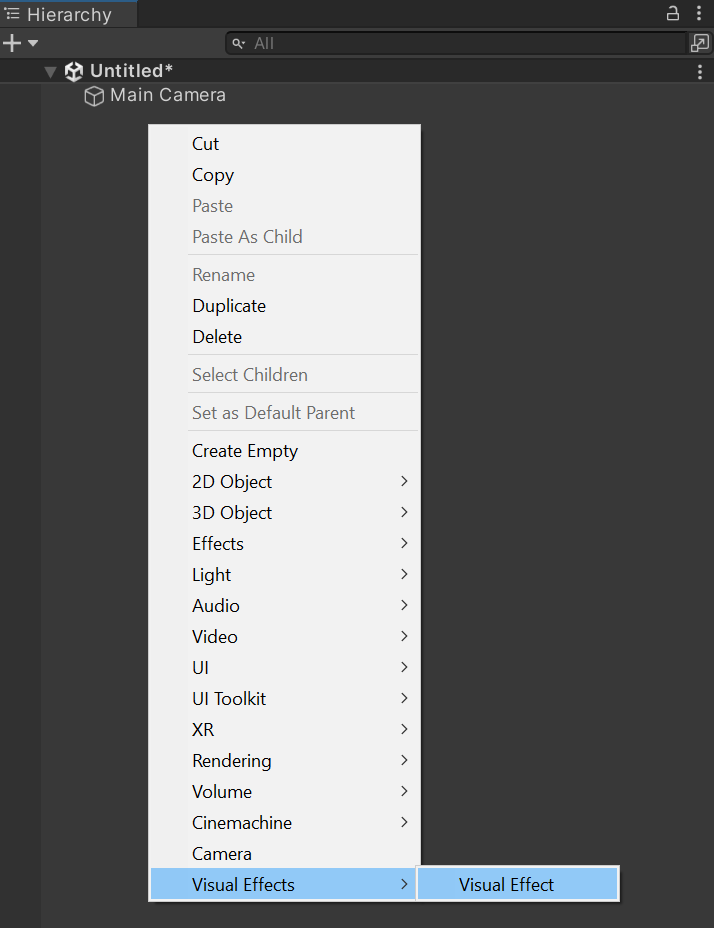Image resolution: width=714 pixels, height=928 pixels.
Task: Open the Hierarchy panel three-dot options menu
Action: pos(699,14)
